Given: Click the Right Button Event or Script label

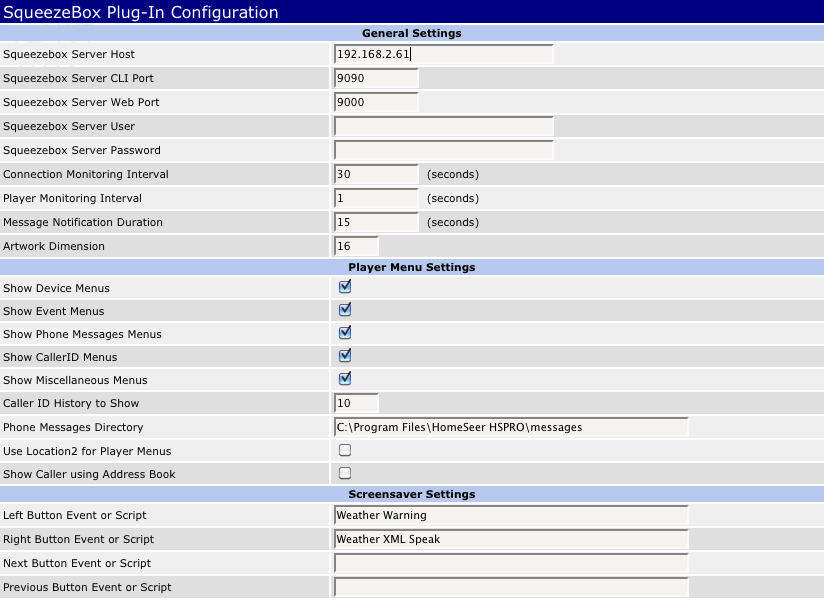Looking at the screenshot, I should point(78,540).
